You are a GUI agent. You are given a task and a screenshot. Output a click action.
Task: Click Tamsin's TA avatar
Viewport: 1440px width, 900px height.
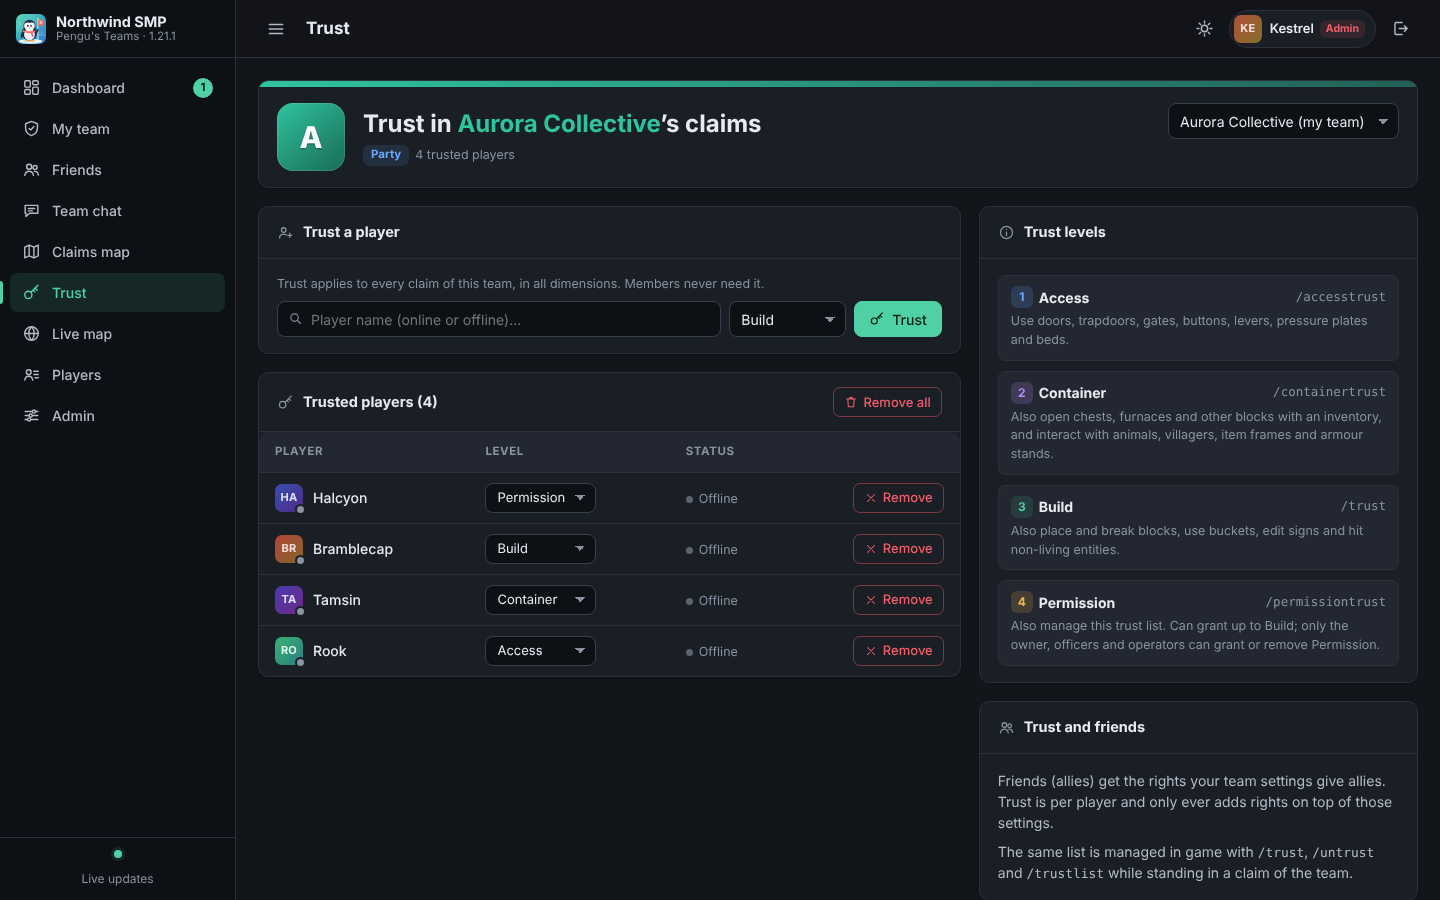pos(289,600)
